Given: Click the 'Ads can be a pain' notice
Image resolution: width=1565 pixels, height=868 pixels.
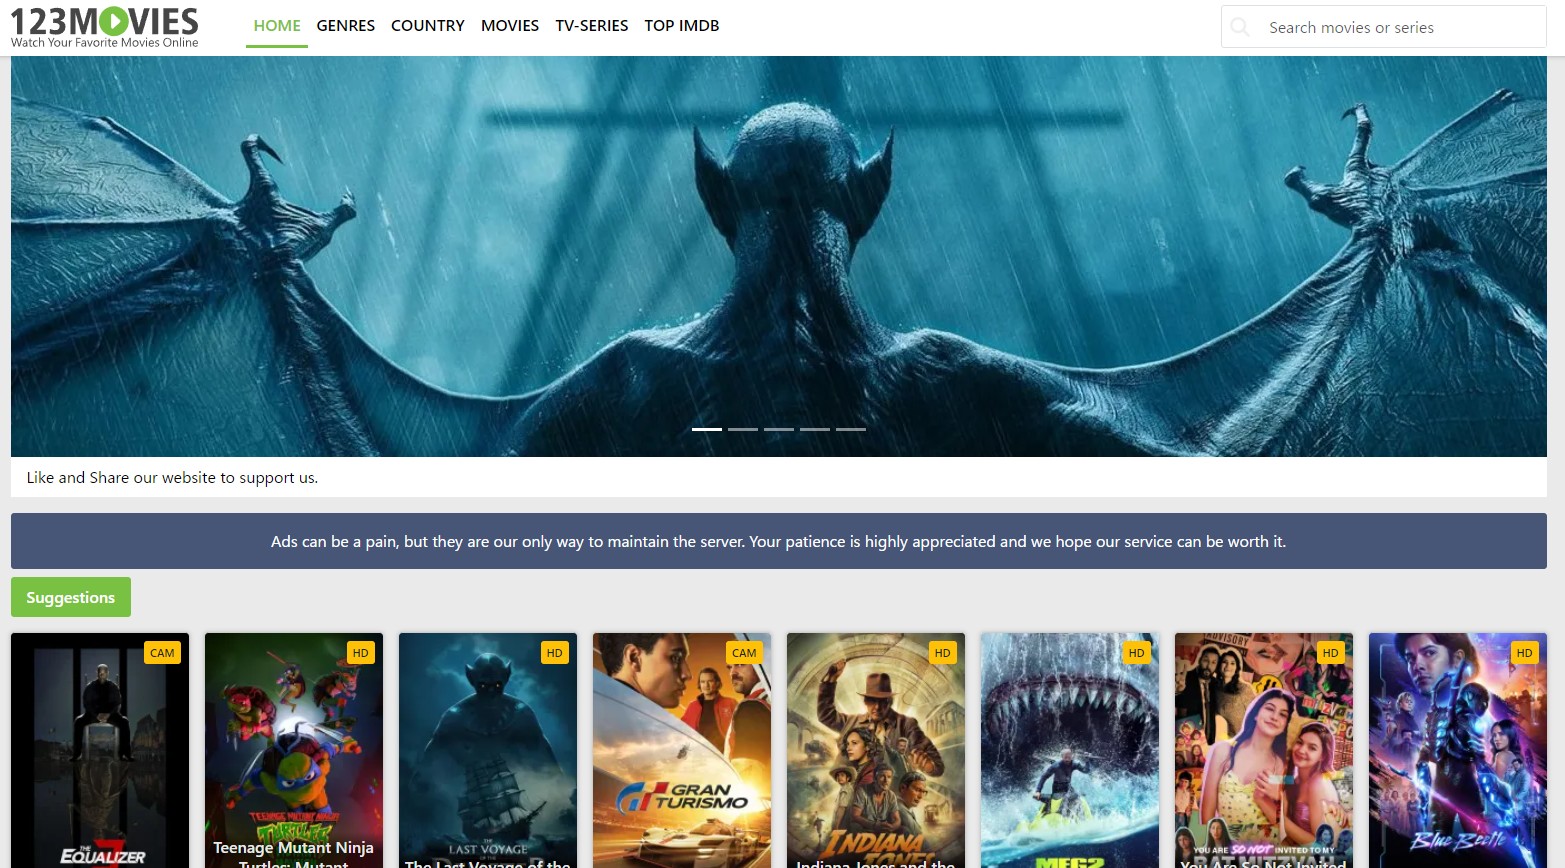Looking at the screenshot, I should (779, 541).
